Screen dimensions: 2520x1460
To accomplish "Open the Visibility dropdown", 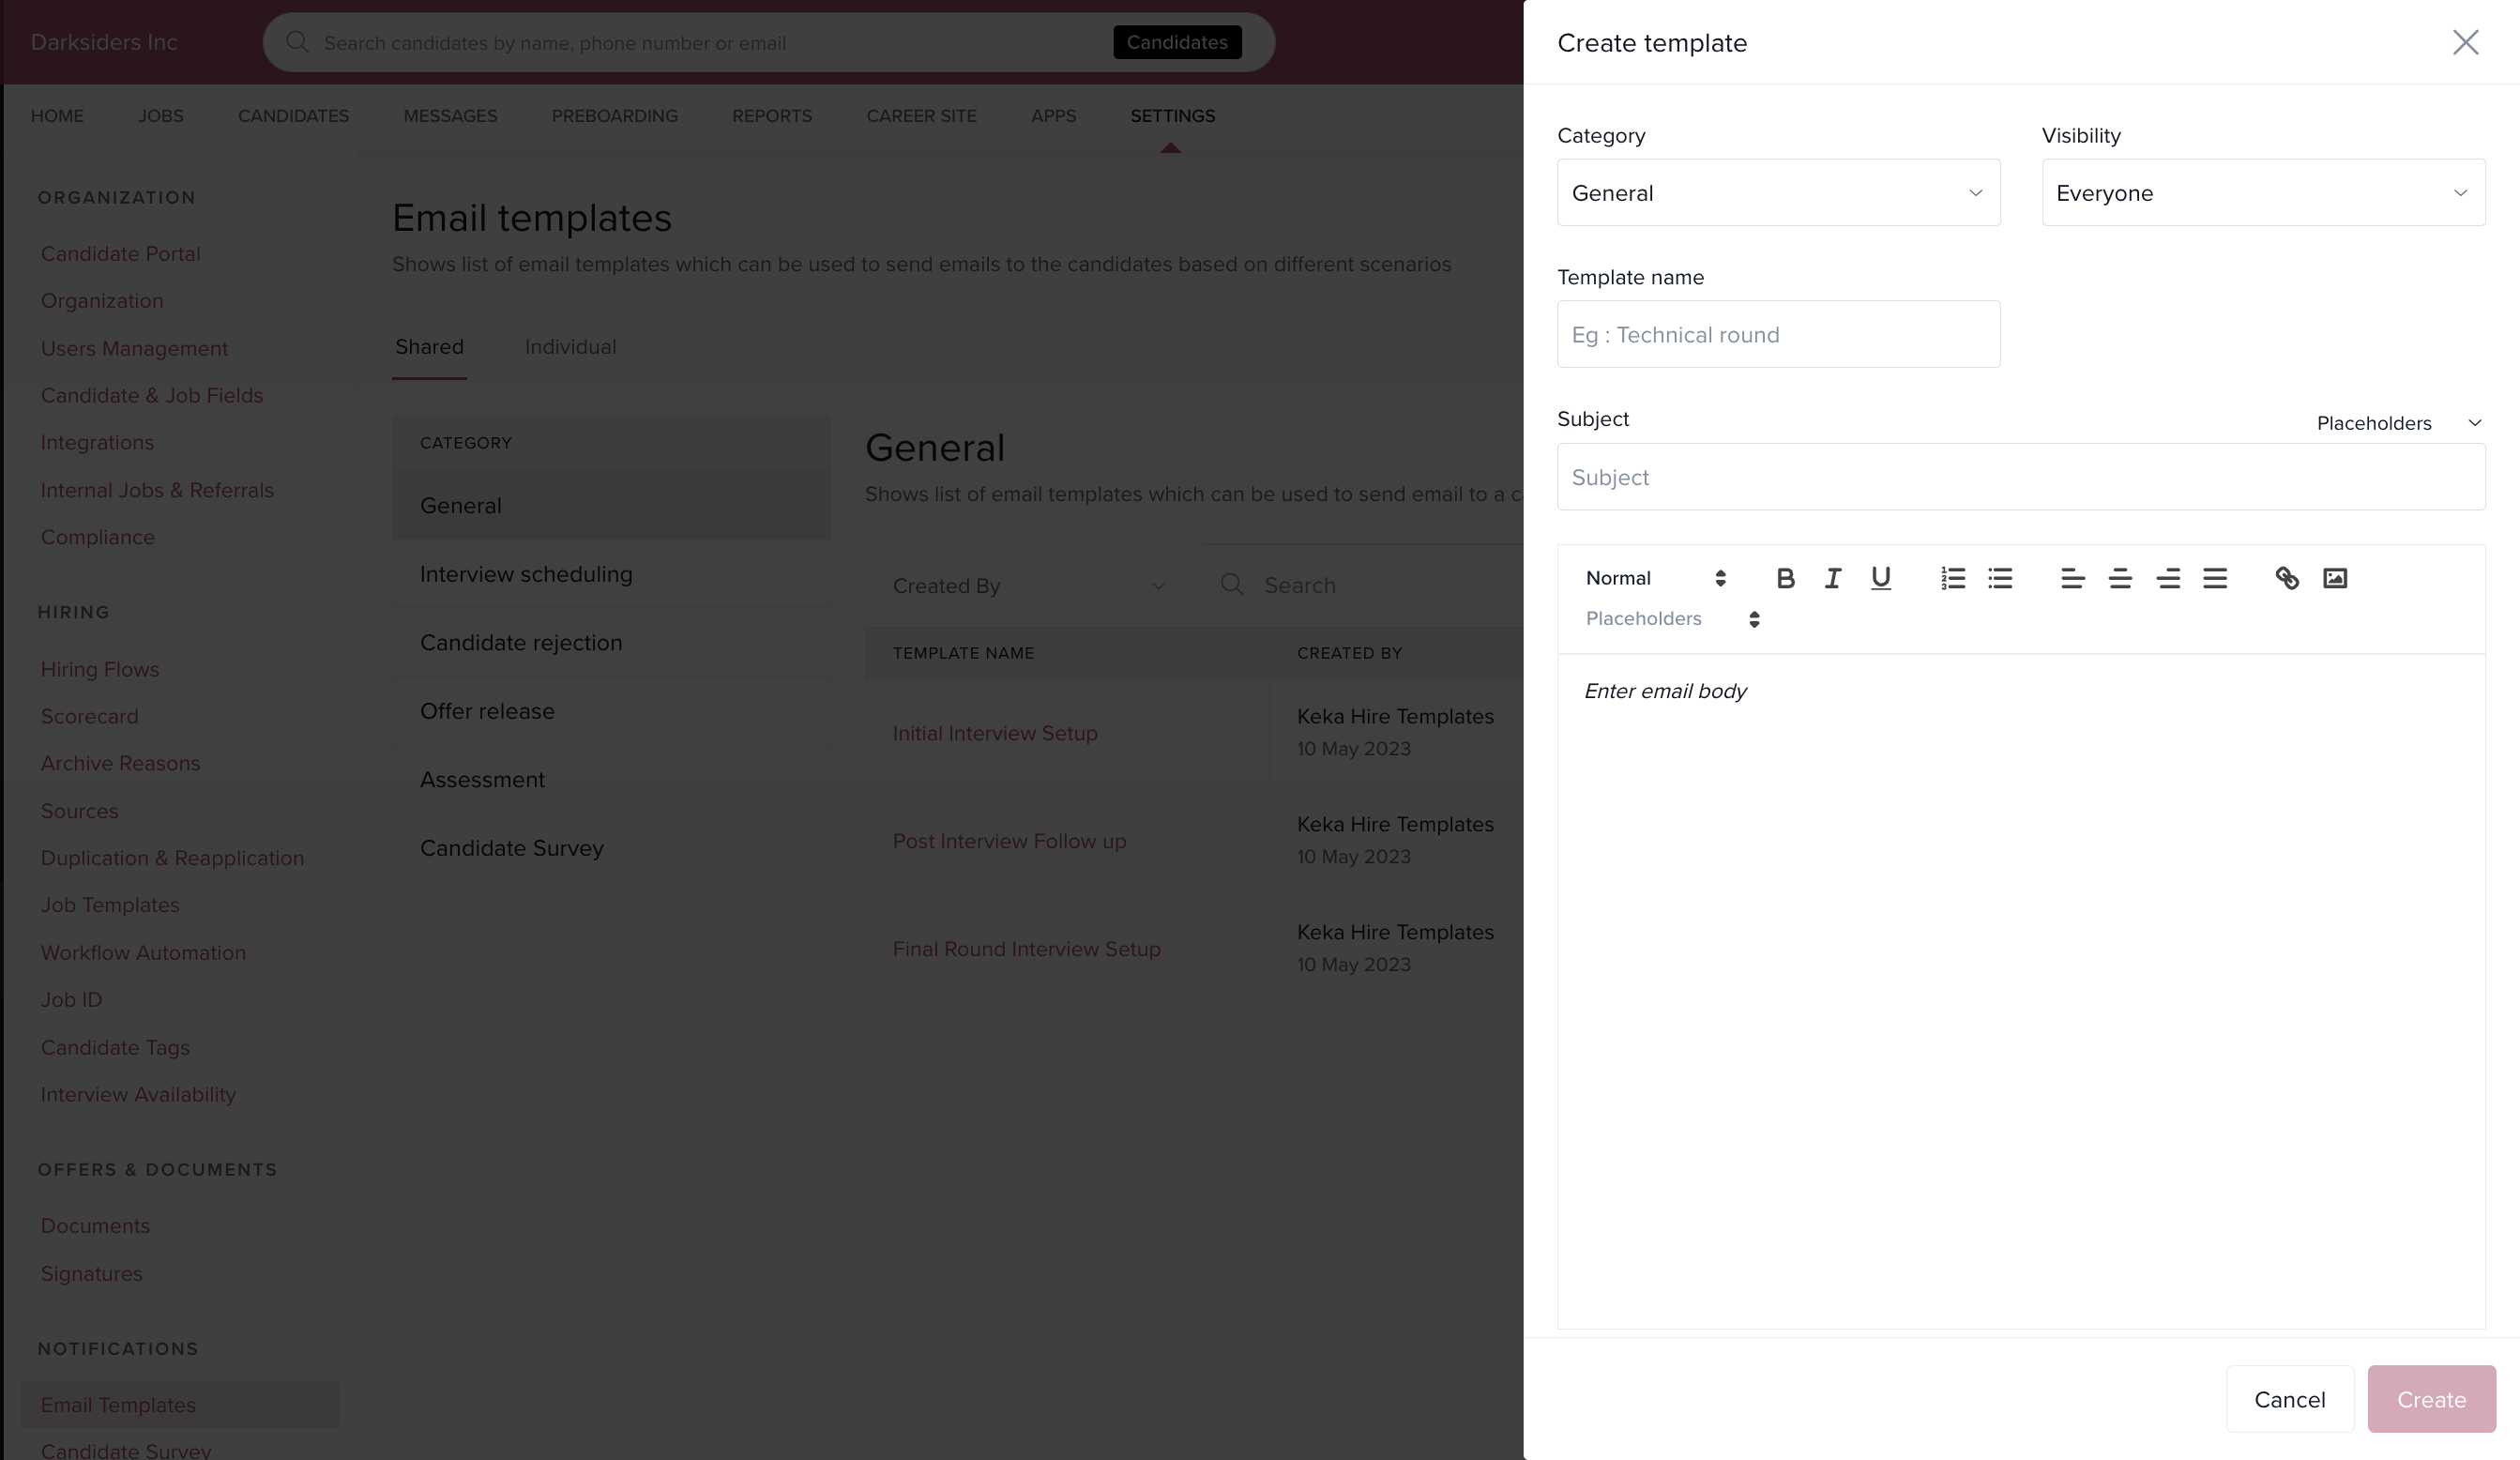I will click(x=2262, y=193).
